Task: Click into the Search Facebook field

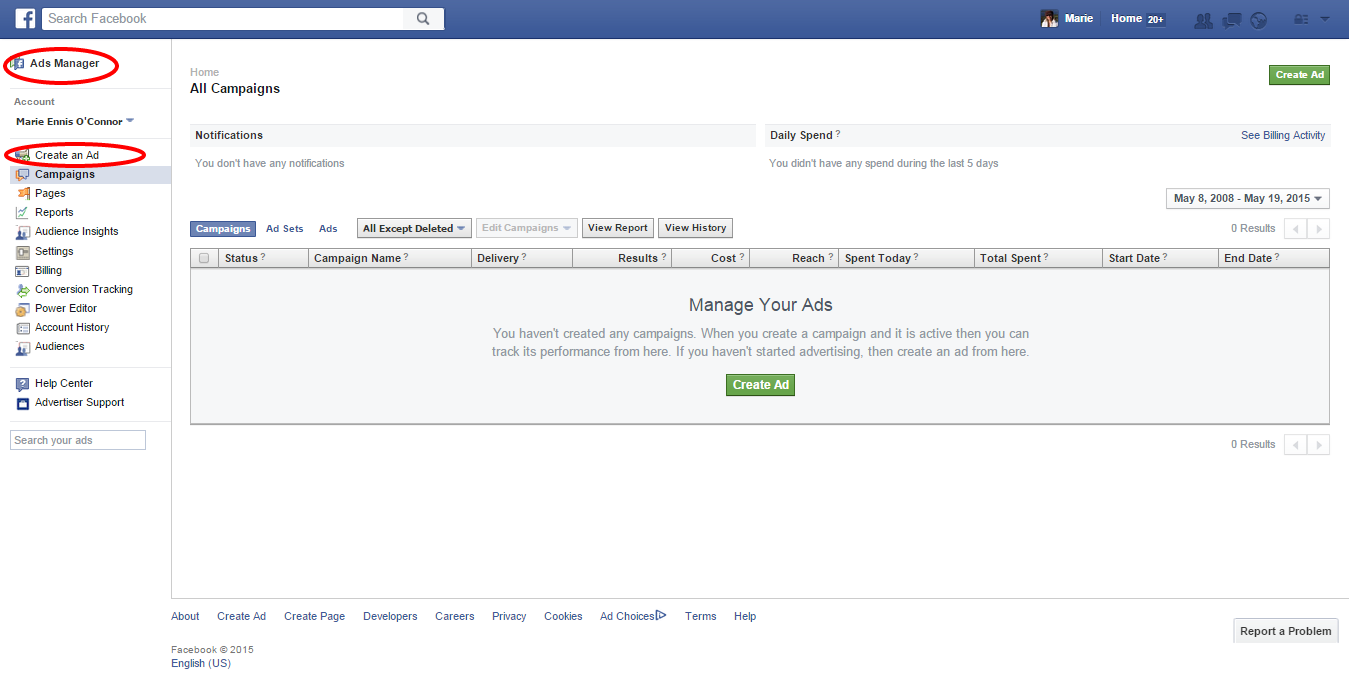Action: pos(222,18)
